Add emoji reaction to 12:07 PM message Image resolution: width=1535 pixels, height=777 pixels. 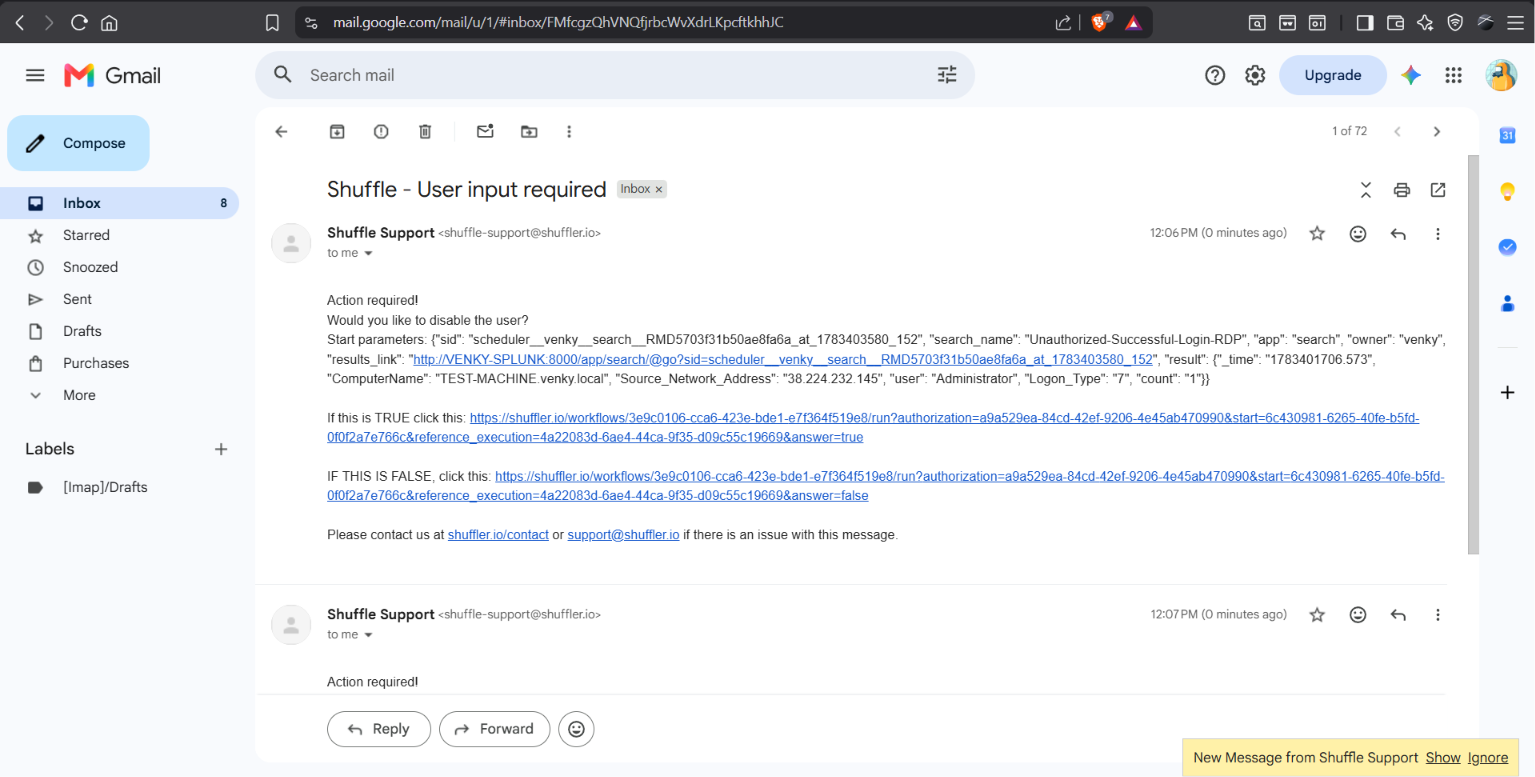(1358, 615)
